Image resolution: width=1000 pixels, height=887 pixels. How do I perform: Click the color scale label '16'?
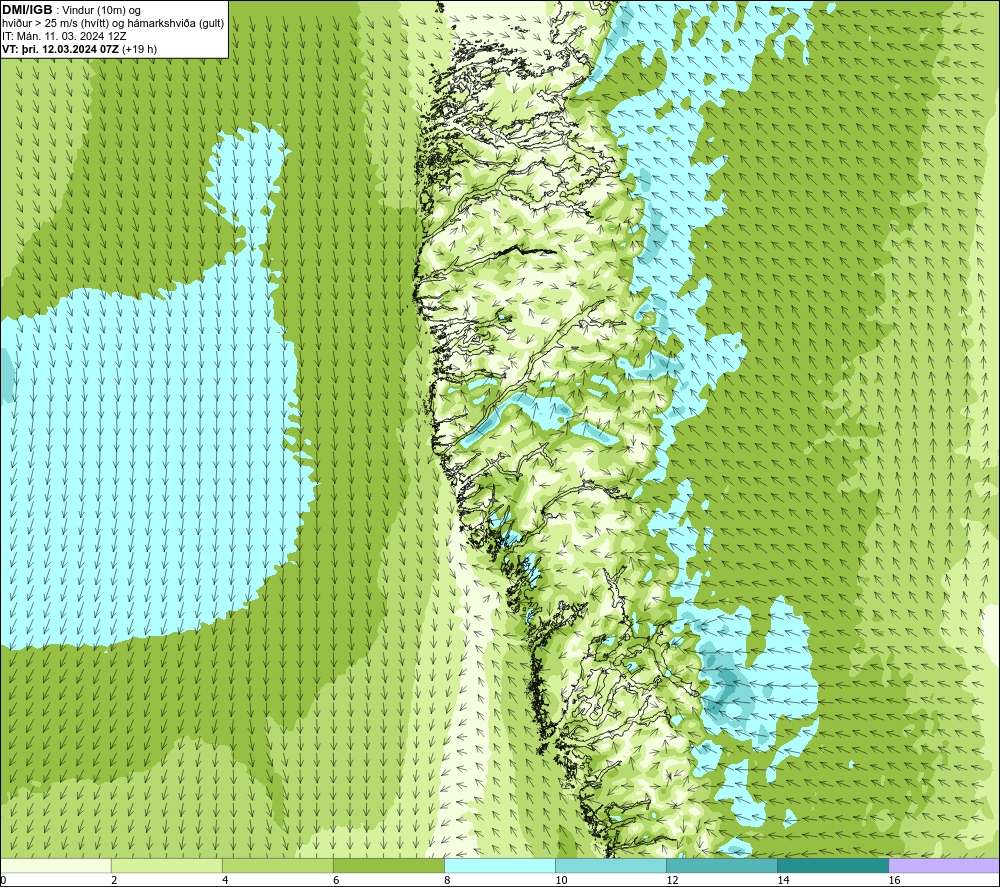click(894, 880)
